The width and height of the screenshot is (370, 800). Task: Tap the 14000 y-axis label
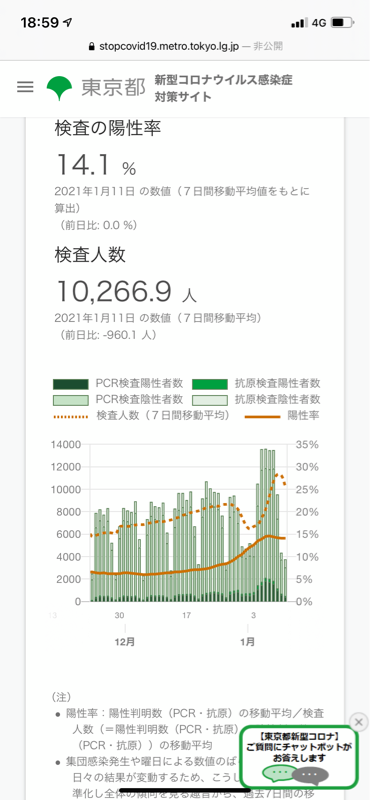click(66, 444)
